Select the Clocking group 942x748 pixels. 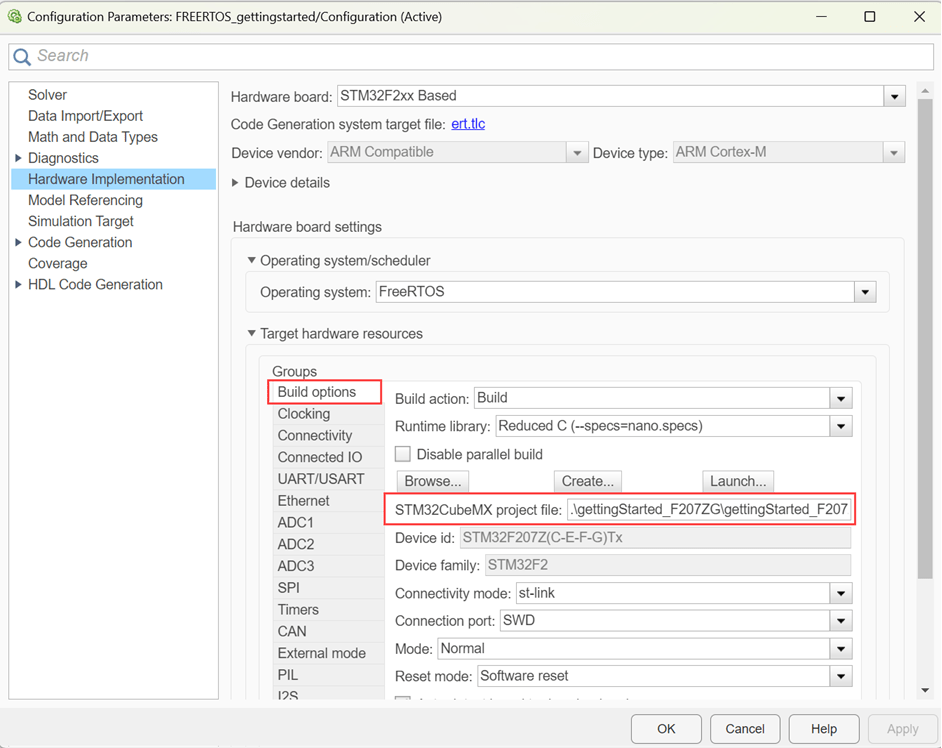pos(303,414)
